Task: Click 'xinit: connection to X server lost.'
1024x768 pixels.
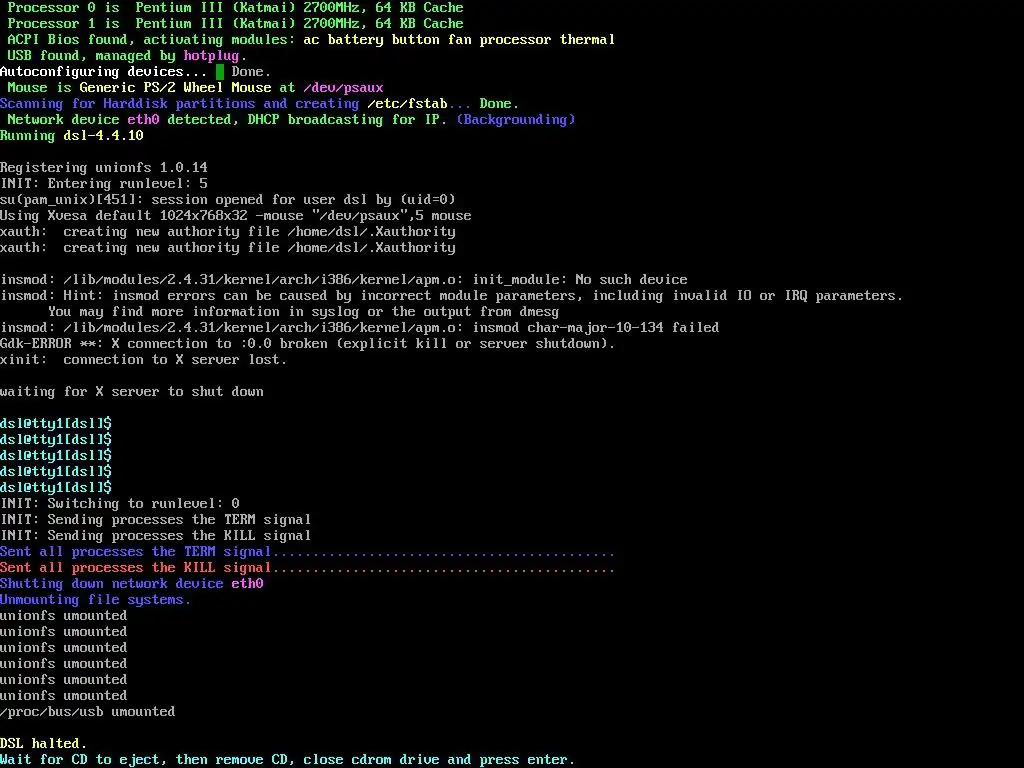Action: pos(143,360)
